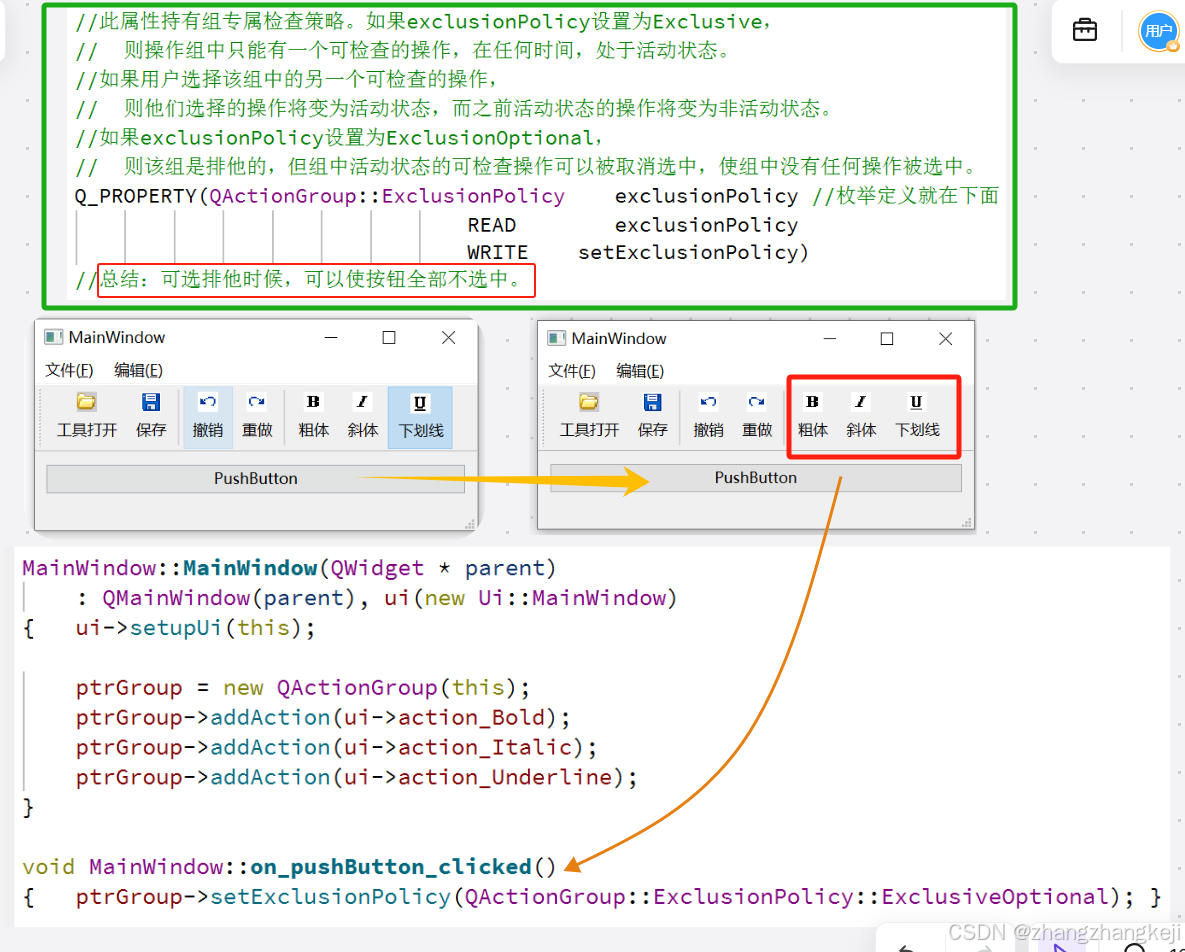Click the 'ui->setupUi(this);' code line
1185x952 pixels.
[195, 628]
